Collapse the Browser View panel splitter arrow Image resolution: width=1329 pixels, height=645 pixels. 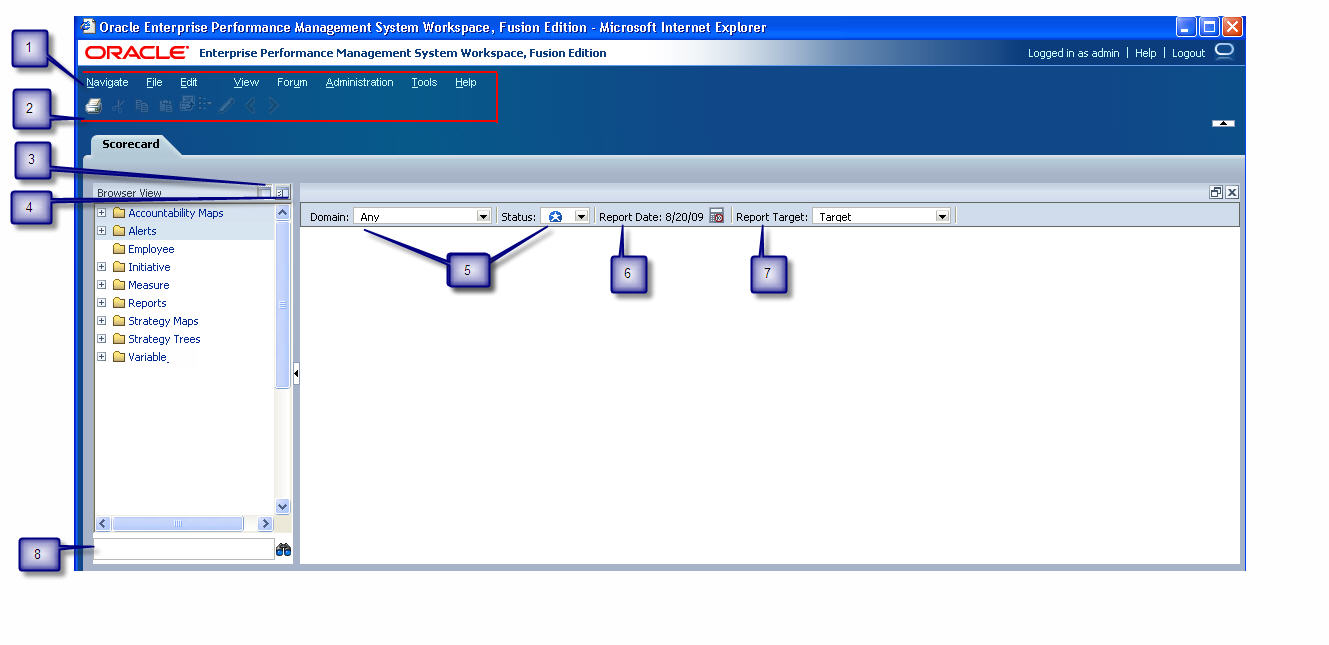(296, 374)
